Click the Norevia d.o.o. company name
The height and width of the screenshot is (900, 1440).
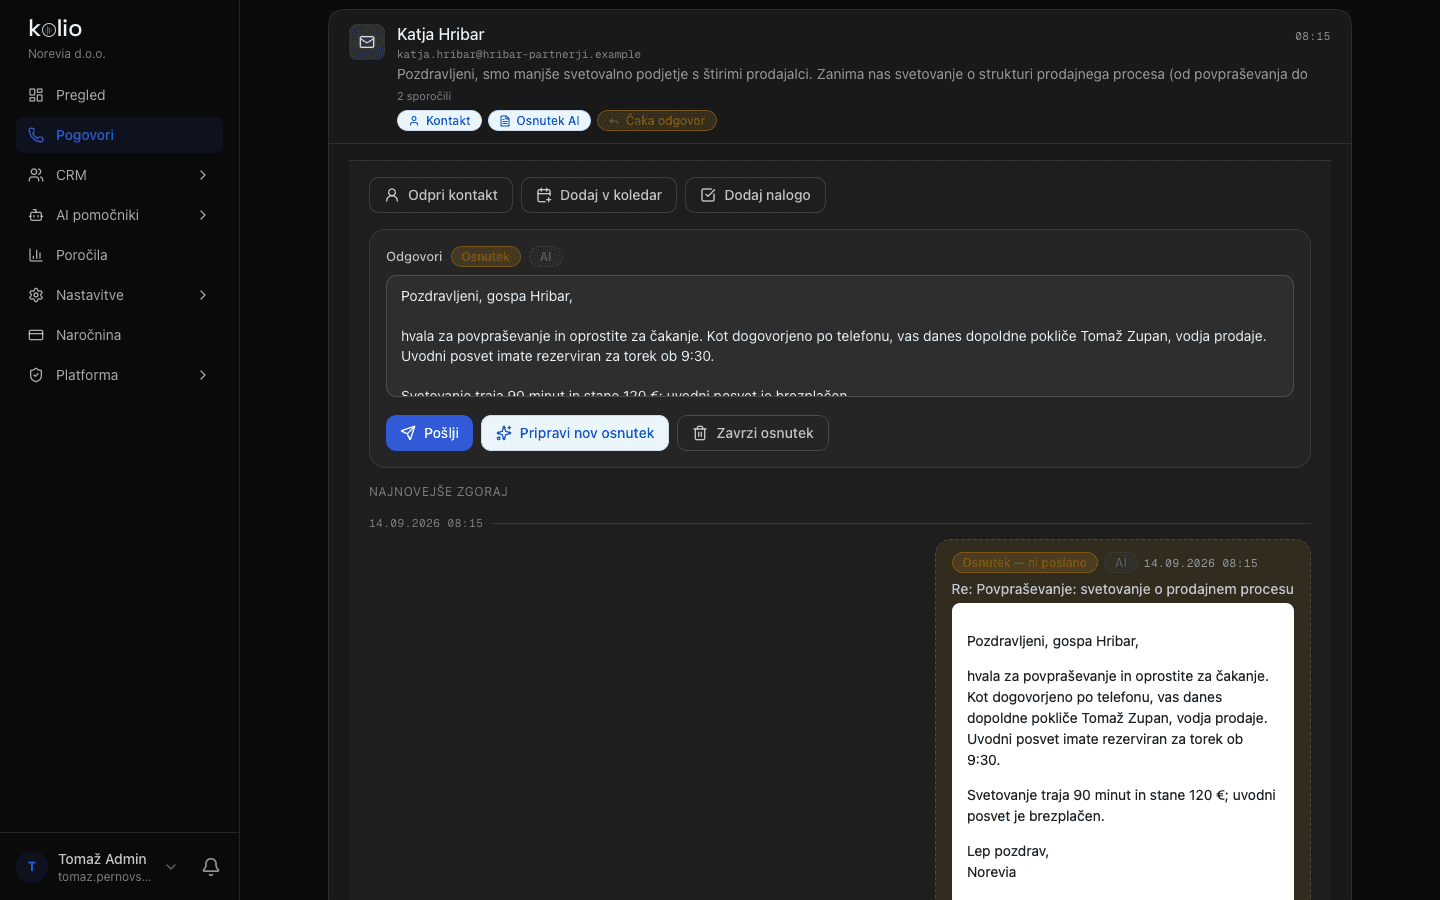click(x=67, y=54)
